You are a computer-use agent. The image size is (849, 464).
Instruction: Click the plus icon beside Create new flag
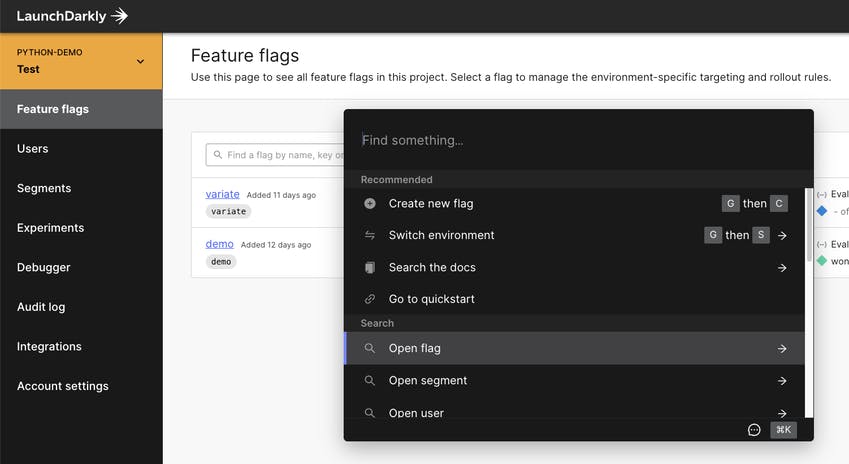(x=370, y=204)
